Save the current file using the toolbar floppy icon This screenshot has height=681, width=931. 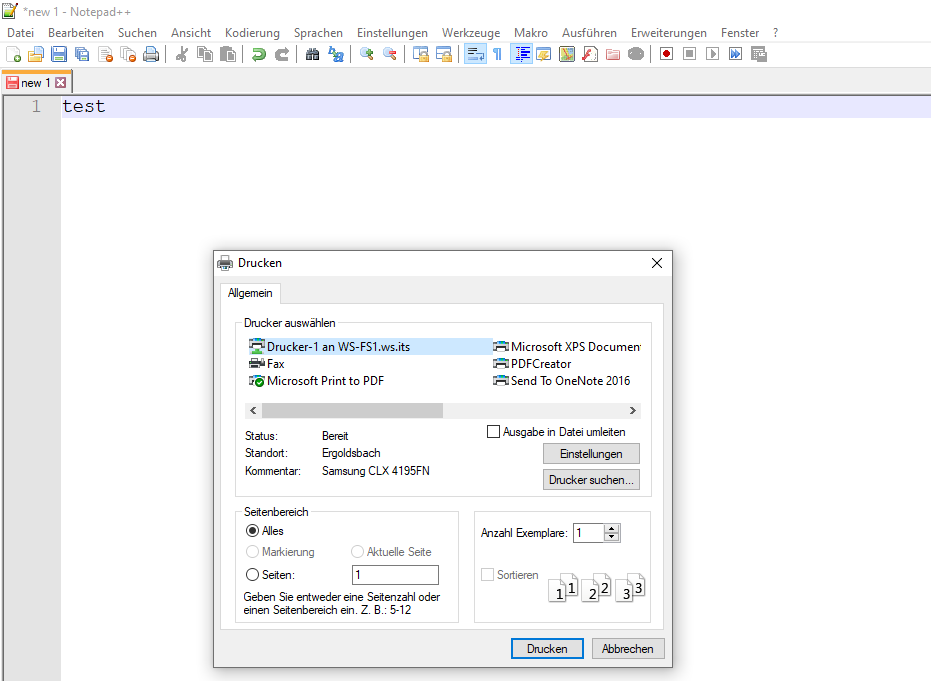[59, 55]
